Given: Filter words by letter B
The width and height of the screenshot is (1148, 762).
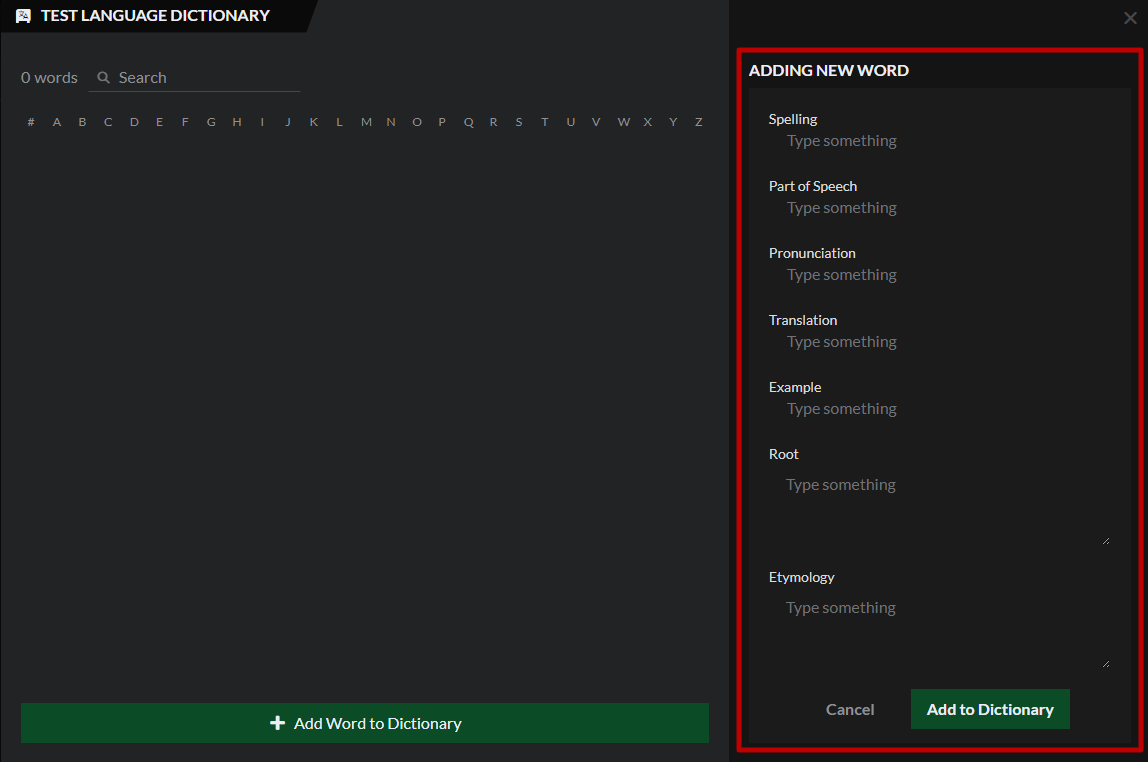Looking at the screenshot, I should tap(82, 122).
